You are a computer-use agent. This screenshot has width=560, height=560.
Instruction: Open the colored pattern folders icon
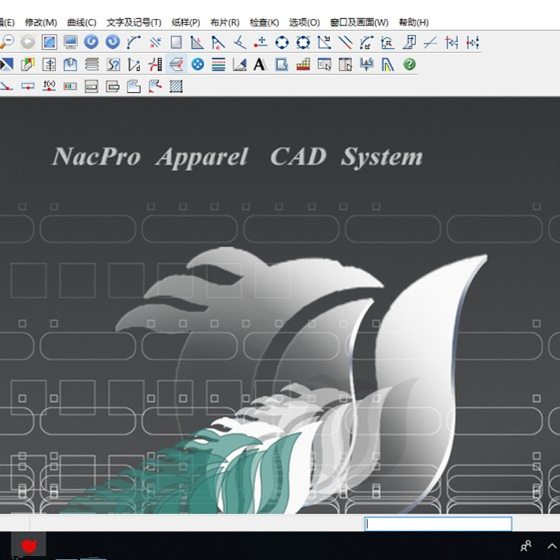point(28,65)
